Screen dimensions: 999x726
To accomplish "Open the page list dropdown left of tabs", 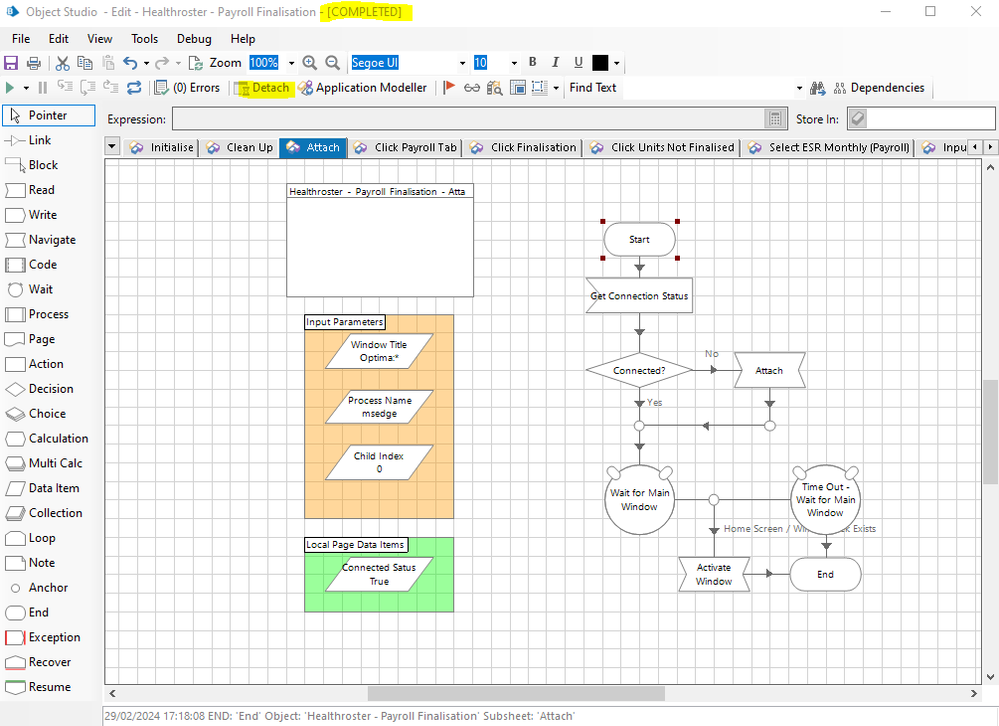I will point(111,147).
